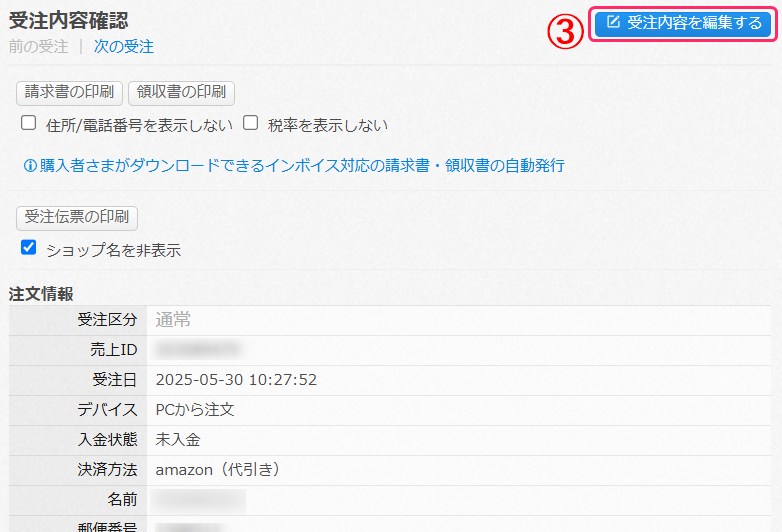Viewport: 782px width, 532px height.
Task: Click the pencil icon on the edit order button
Action: point(613,23)
